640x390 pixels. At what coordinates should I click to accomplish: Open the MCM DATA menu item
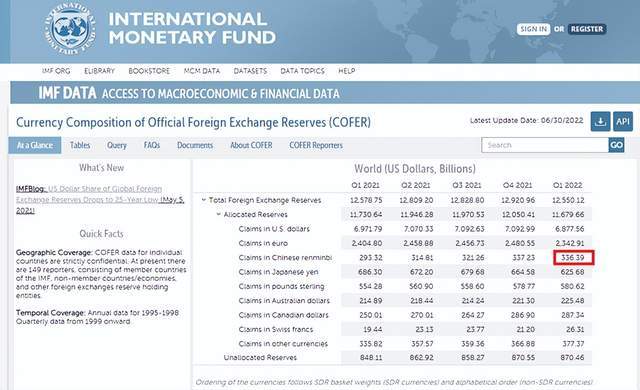(202, 71)
